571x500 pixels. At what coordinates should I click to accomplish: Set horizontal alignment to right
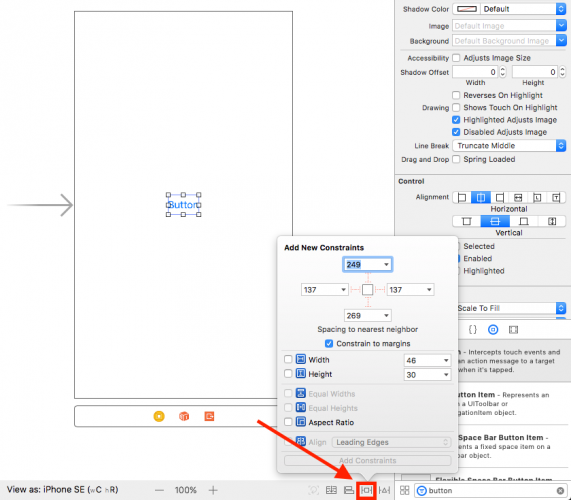coord(500,198)
